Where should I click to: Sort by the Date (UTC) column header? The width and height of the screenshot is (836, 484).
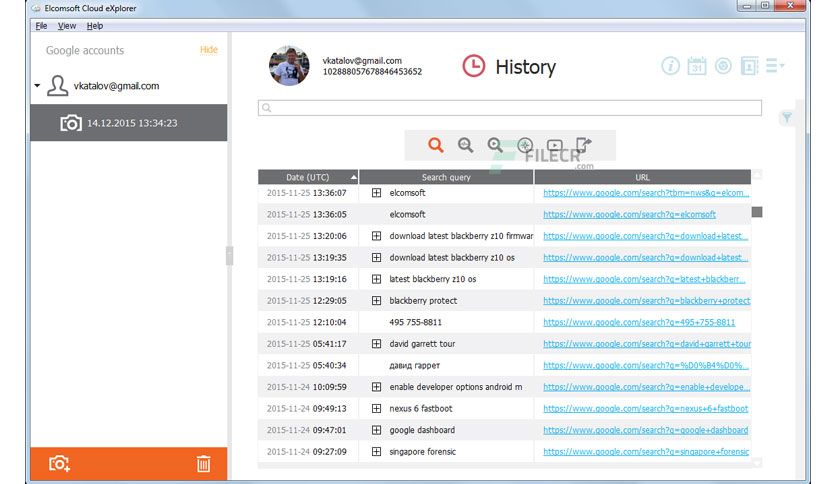(x=308, y=177)
